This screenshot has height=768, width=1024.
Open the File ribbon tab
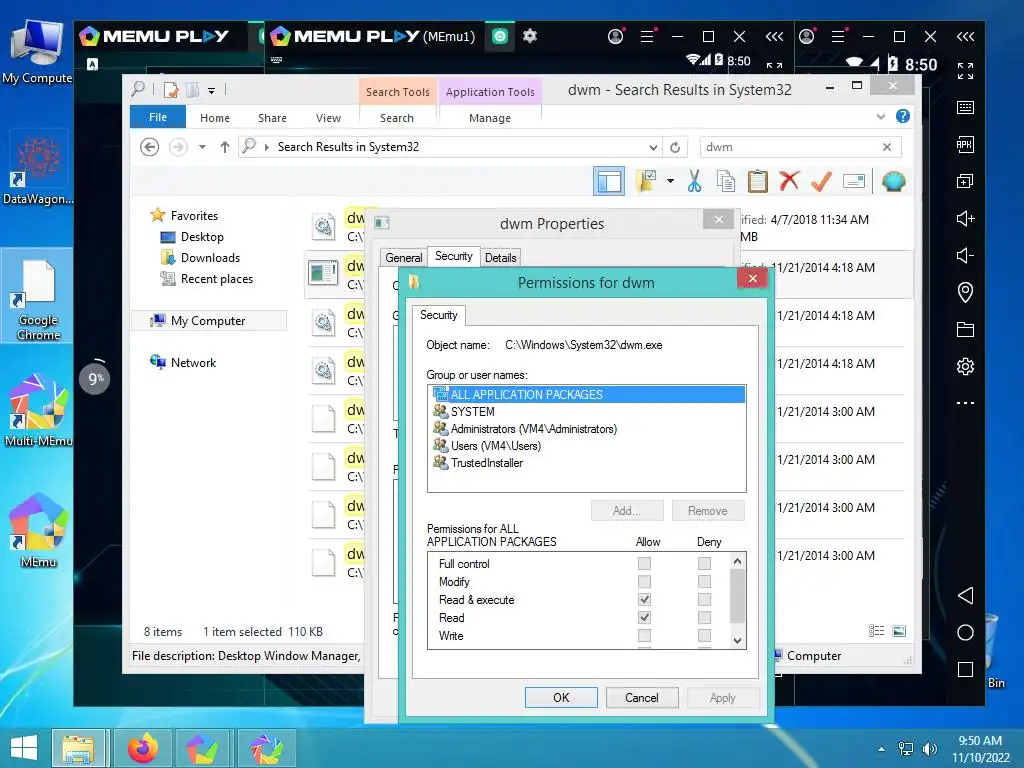point(157,117)
